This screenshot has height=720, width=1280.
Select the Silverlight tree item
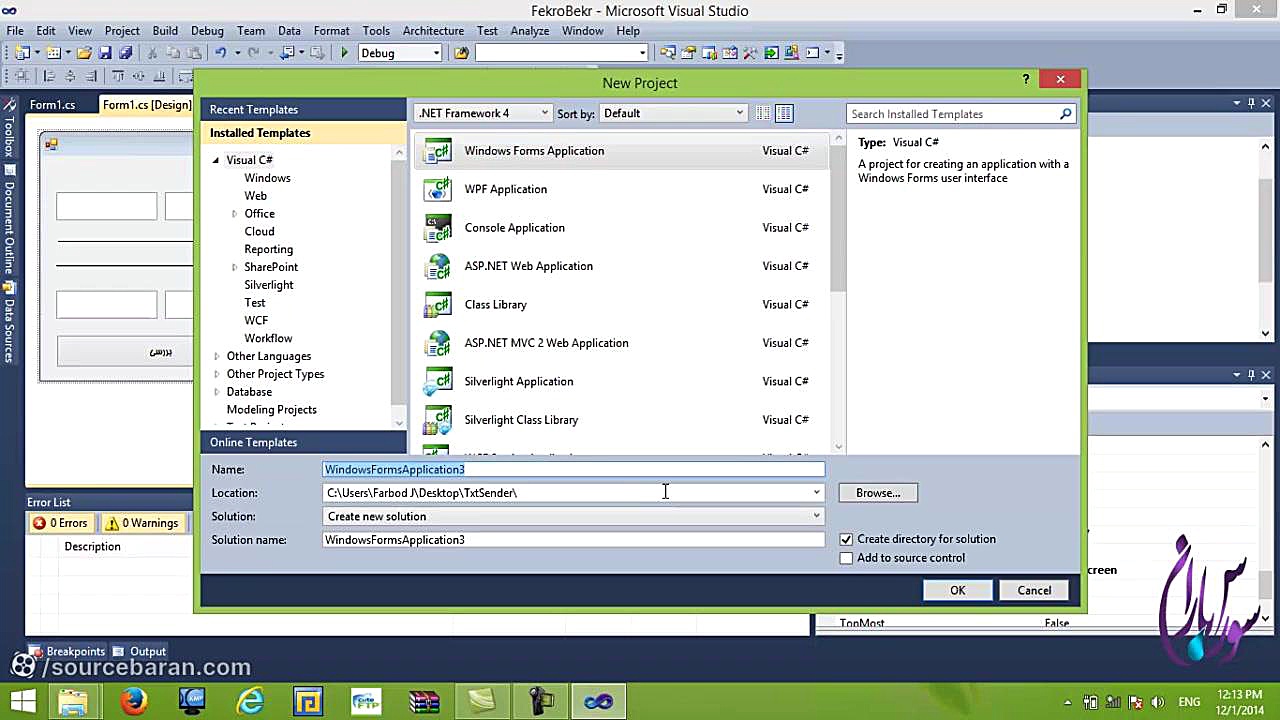269,285
